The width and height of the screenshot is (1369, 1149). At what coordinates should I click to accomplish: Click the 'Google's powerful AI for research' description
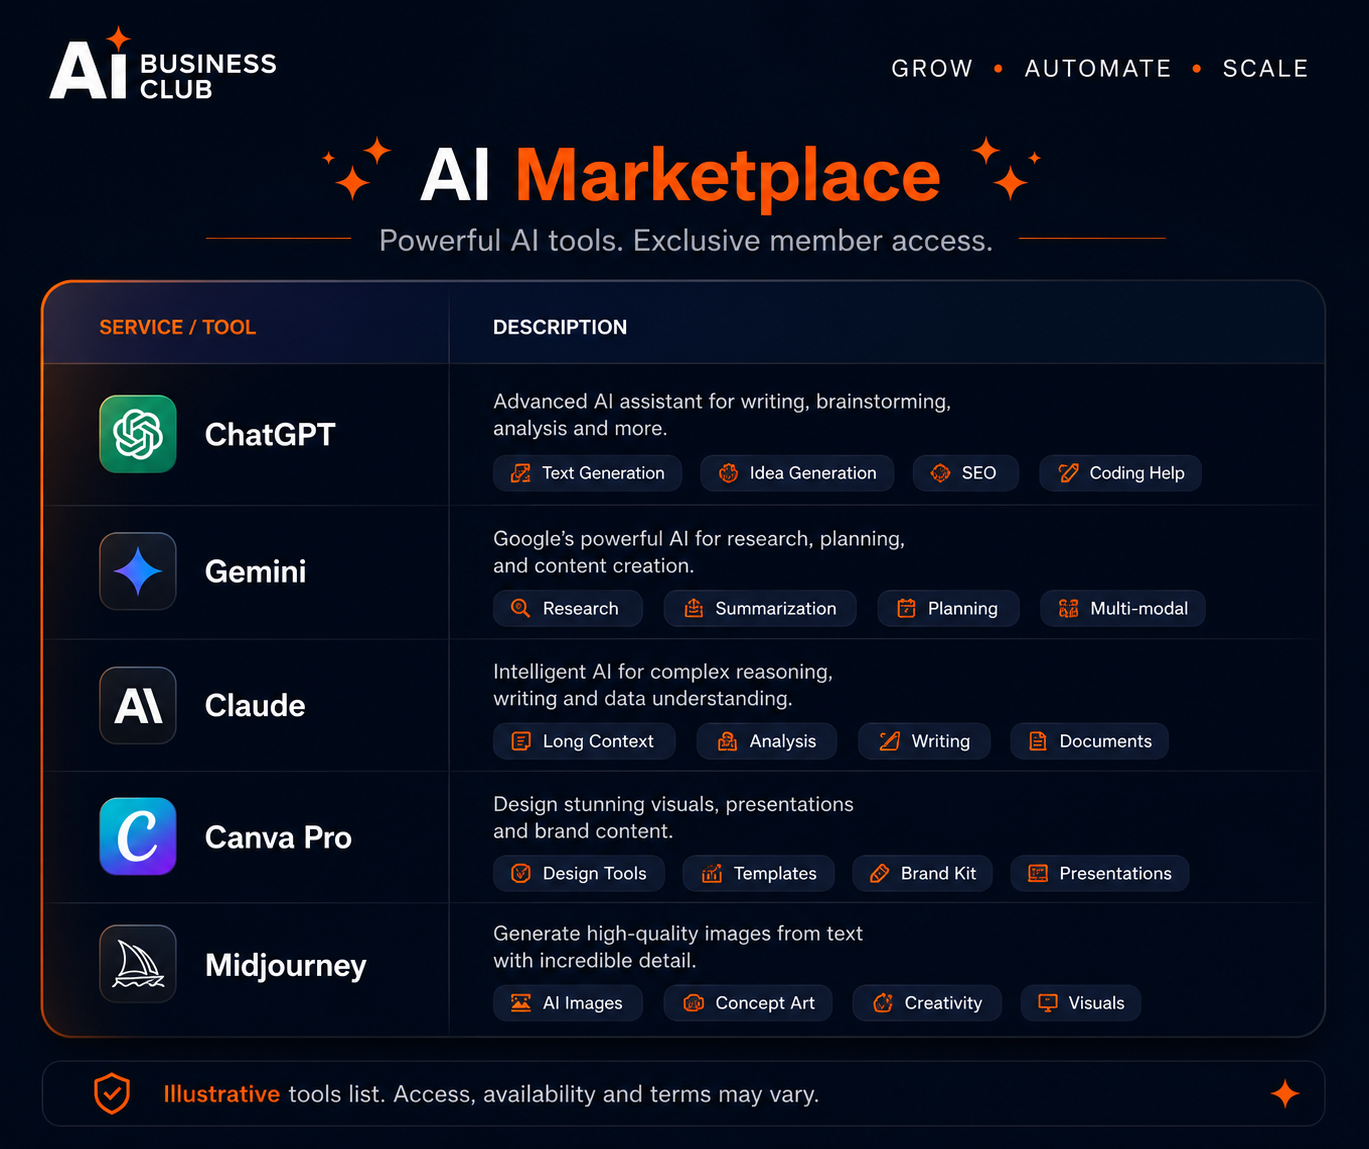click(x=699, y=552)
